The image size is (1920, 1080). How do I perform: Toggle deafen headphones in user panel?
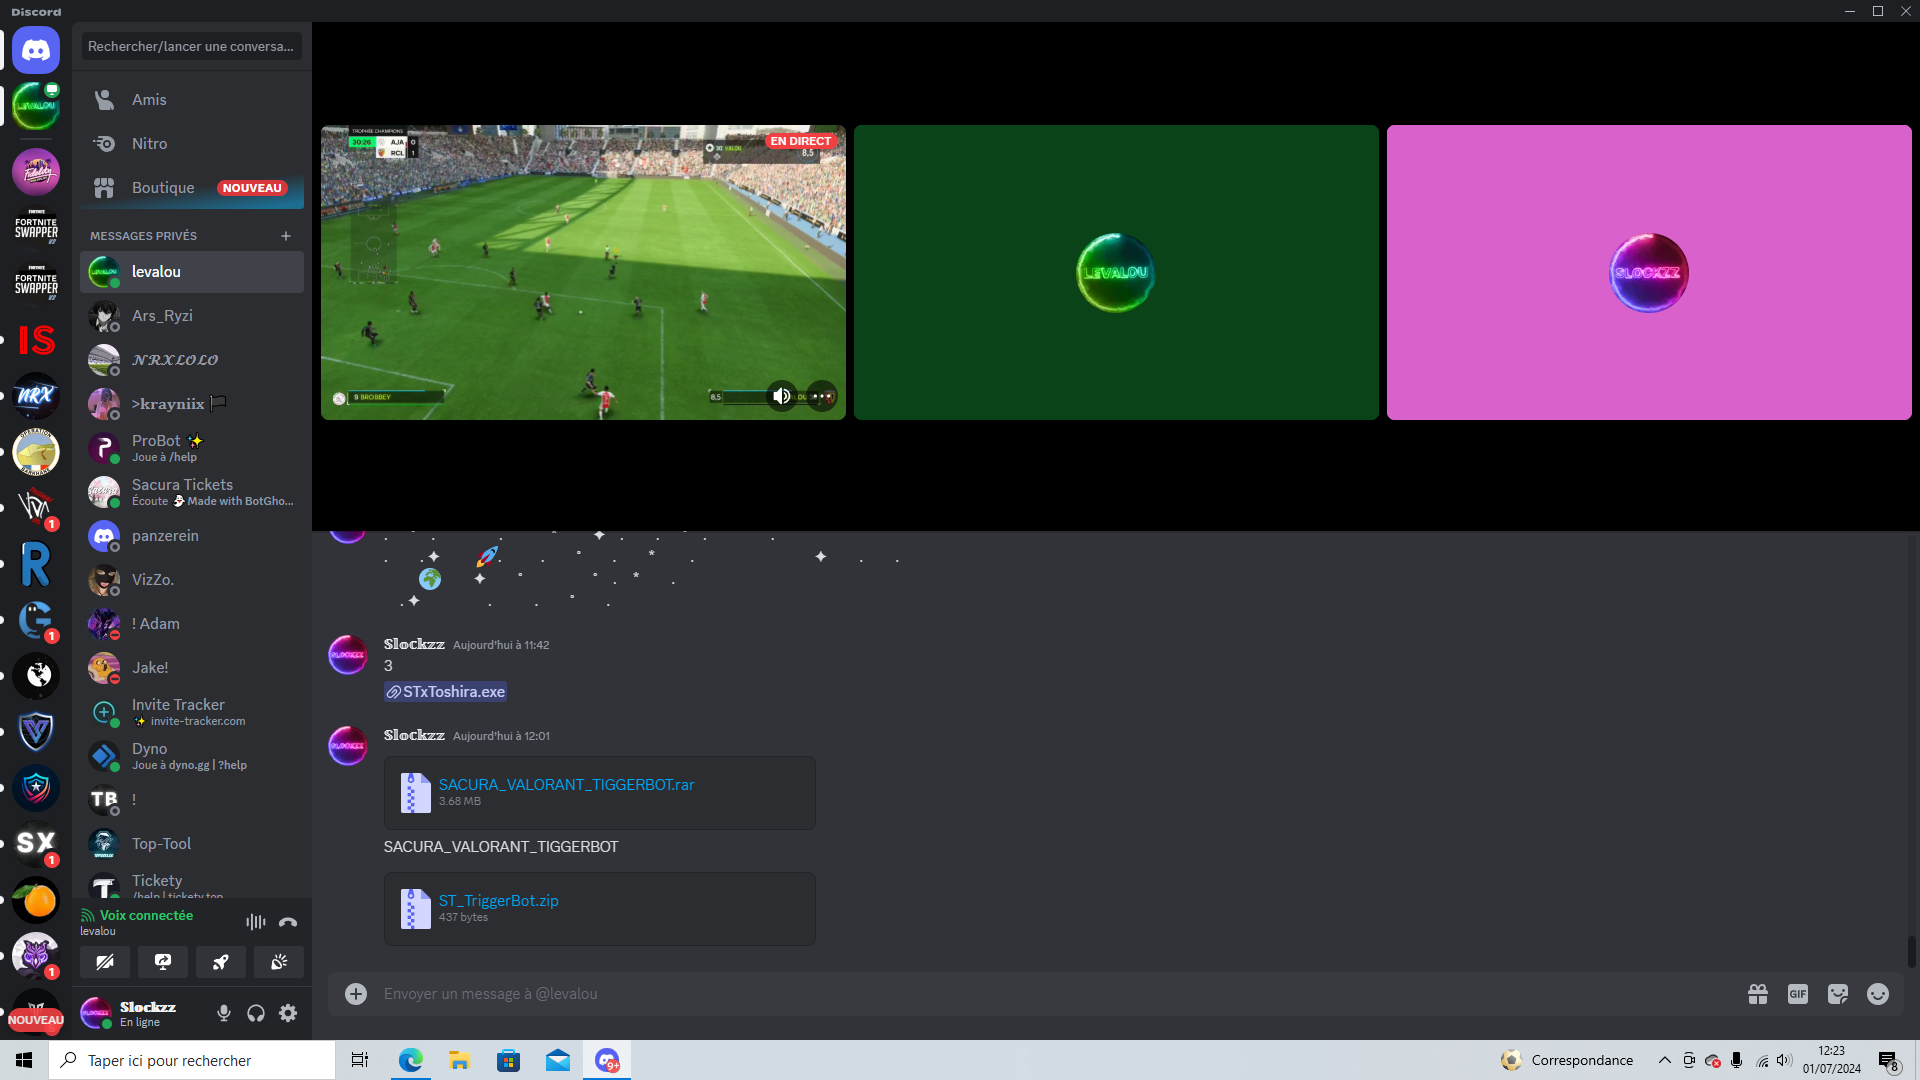pyautogui.click(x=256, y=1013)
